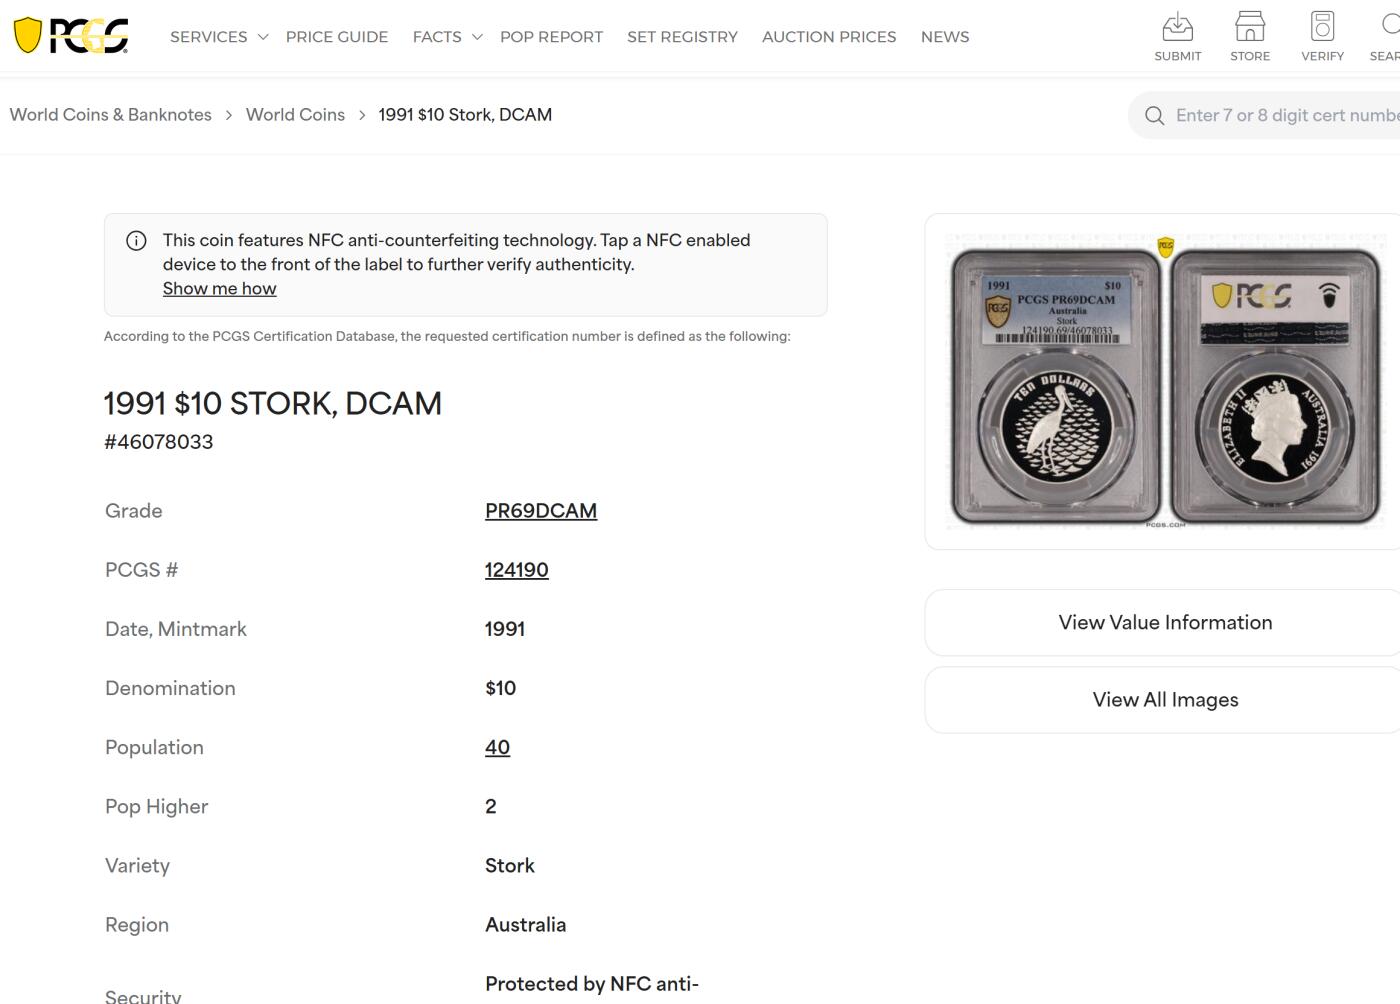Click the magnifier icon in cert search
Image resolution: width=1400 pixels, height=1004 pixels.
click(1154, 116)
